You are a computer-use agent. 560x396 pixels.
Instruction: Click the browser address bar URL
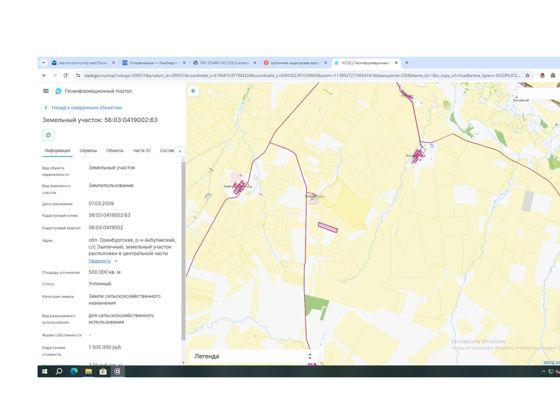[x=302, y=75]
